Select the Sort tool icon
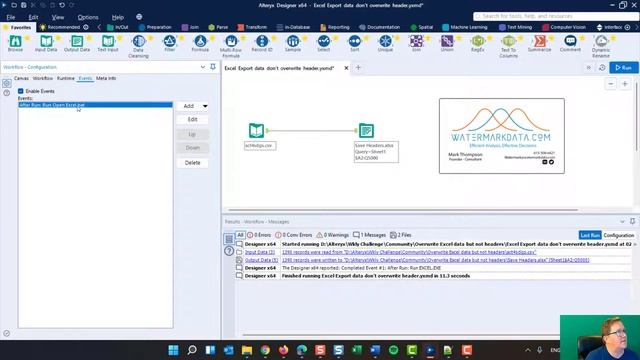The image size is (640, 360). click(354, 41)
